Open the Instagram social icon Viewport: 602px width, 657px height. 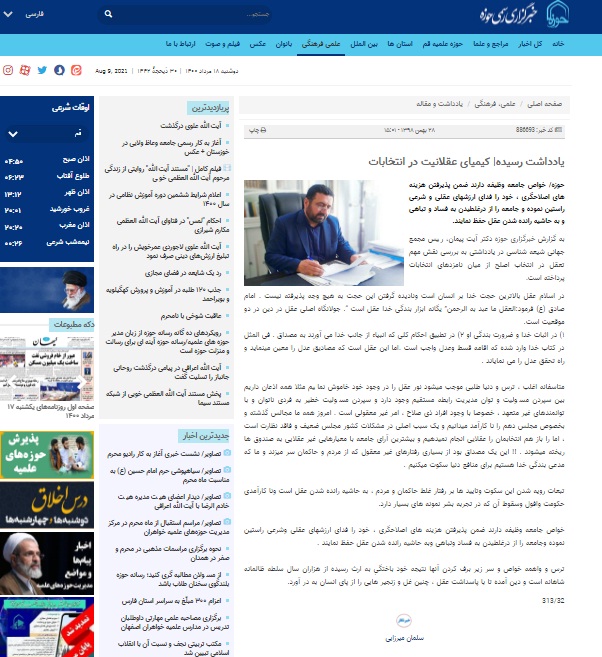pyautogui.click(x=8, y=70)
